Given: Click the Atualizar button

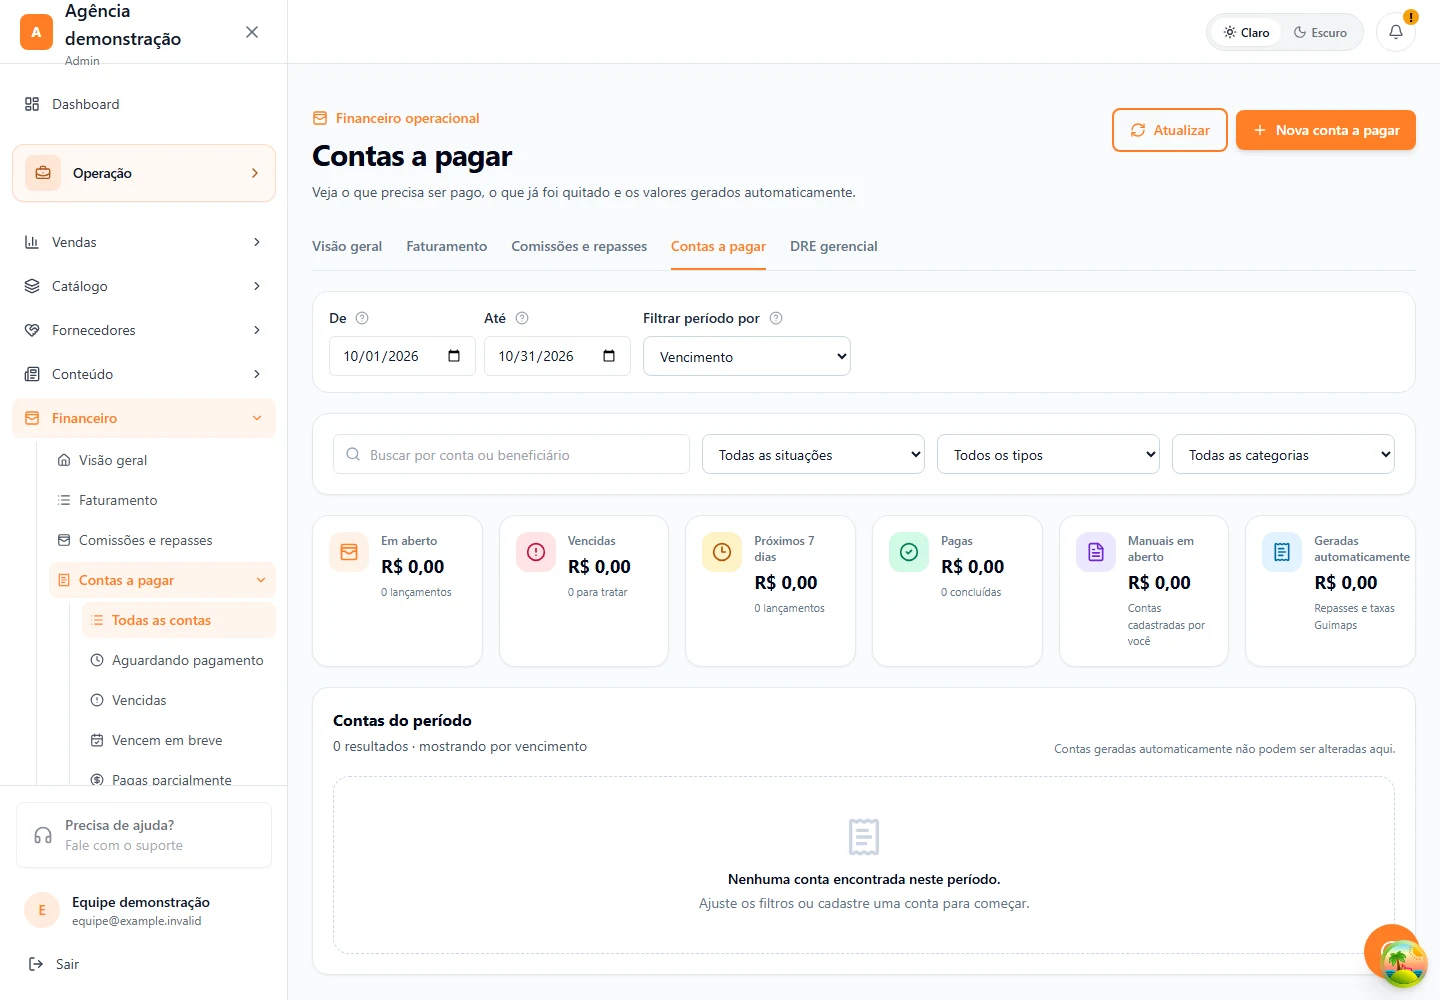Looking at the screenshot, I should pyautogui.click(x=1170, y=130).
